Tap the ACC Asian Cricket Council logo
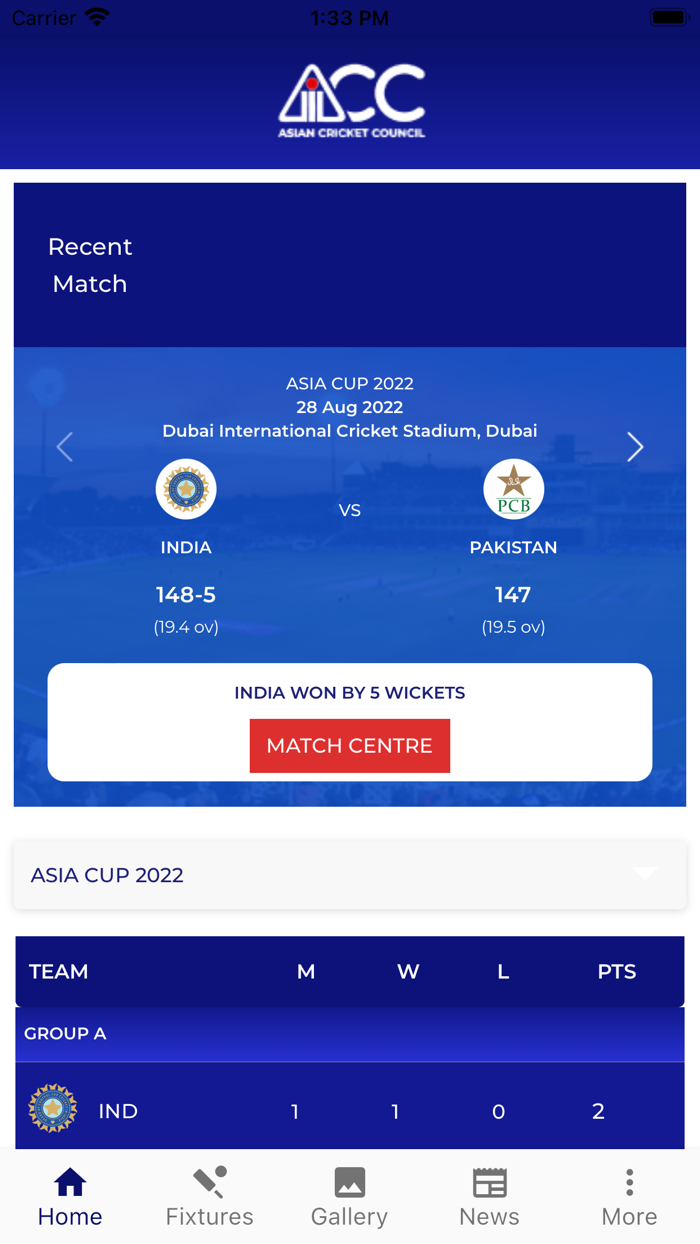The width and height of the screenshot is (700, 1244). tap(351, 101)
